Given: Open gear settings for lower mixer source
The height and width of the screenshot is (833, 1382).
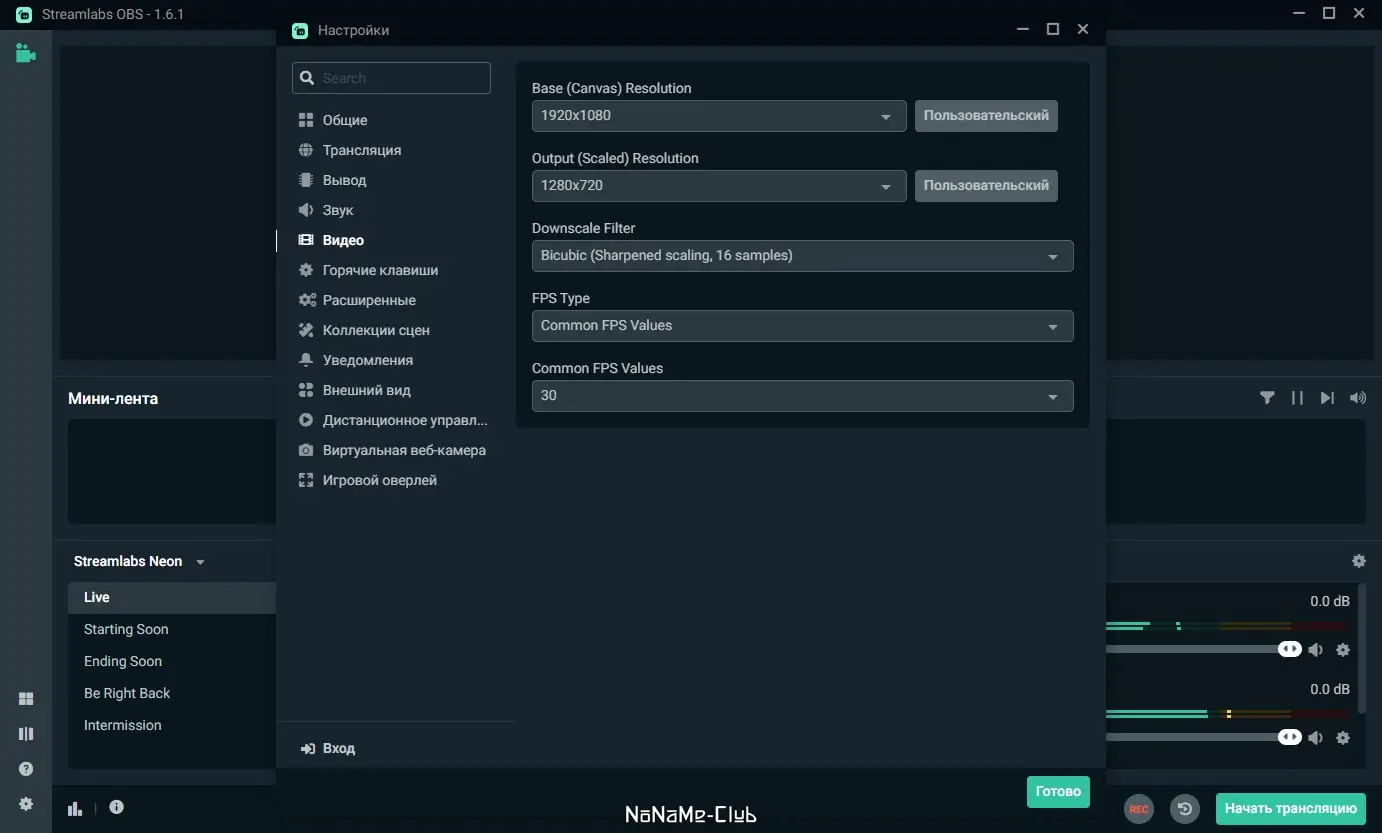Looking at the screenshot, I should [x=1343, y=738].
